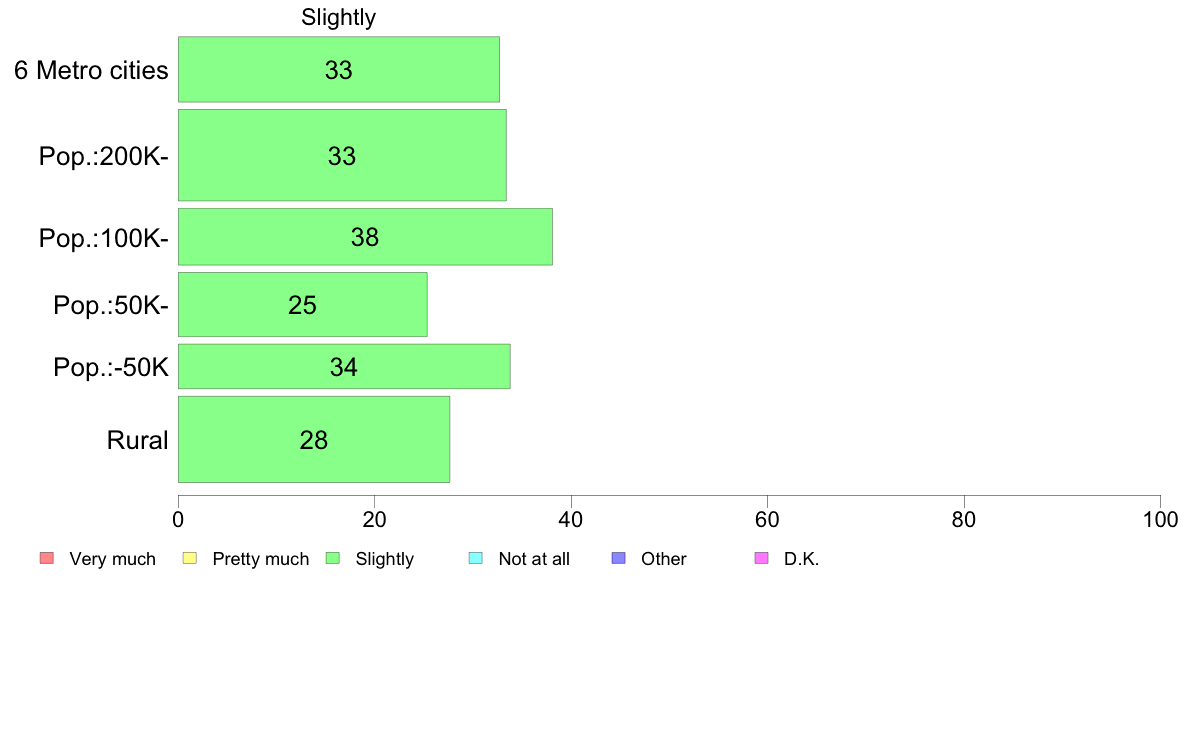Click the Rural category label

(x=137, y=440)
